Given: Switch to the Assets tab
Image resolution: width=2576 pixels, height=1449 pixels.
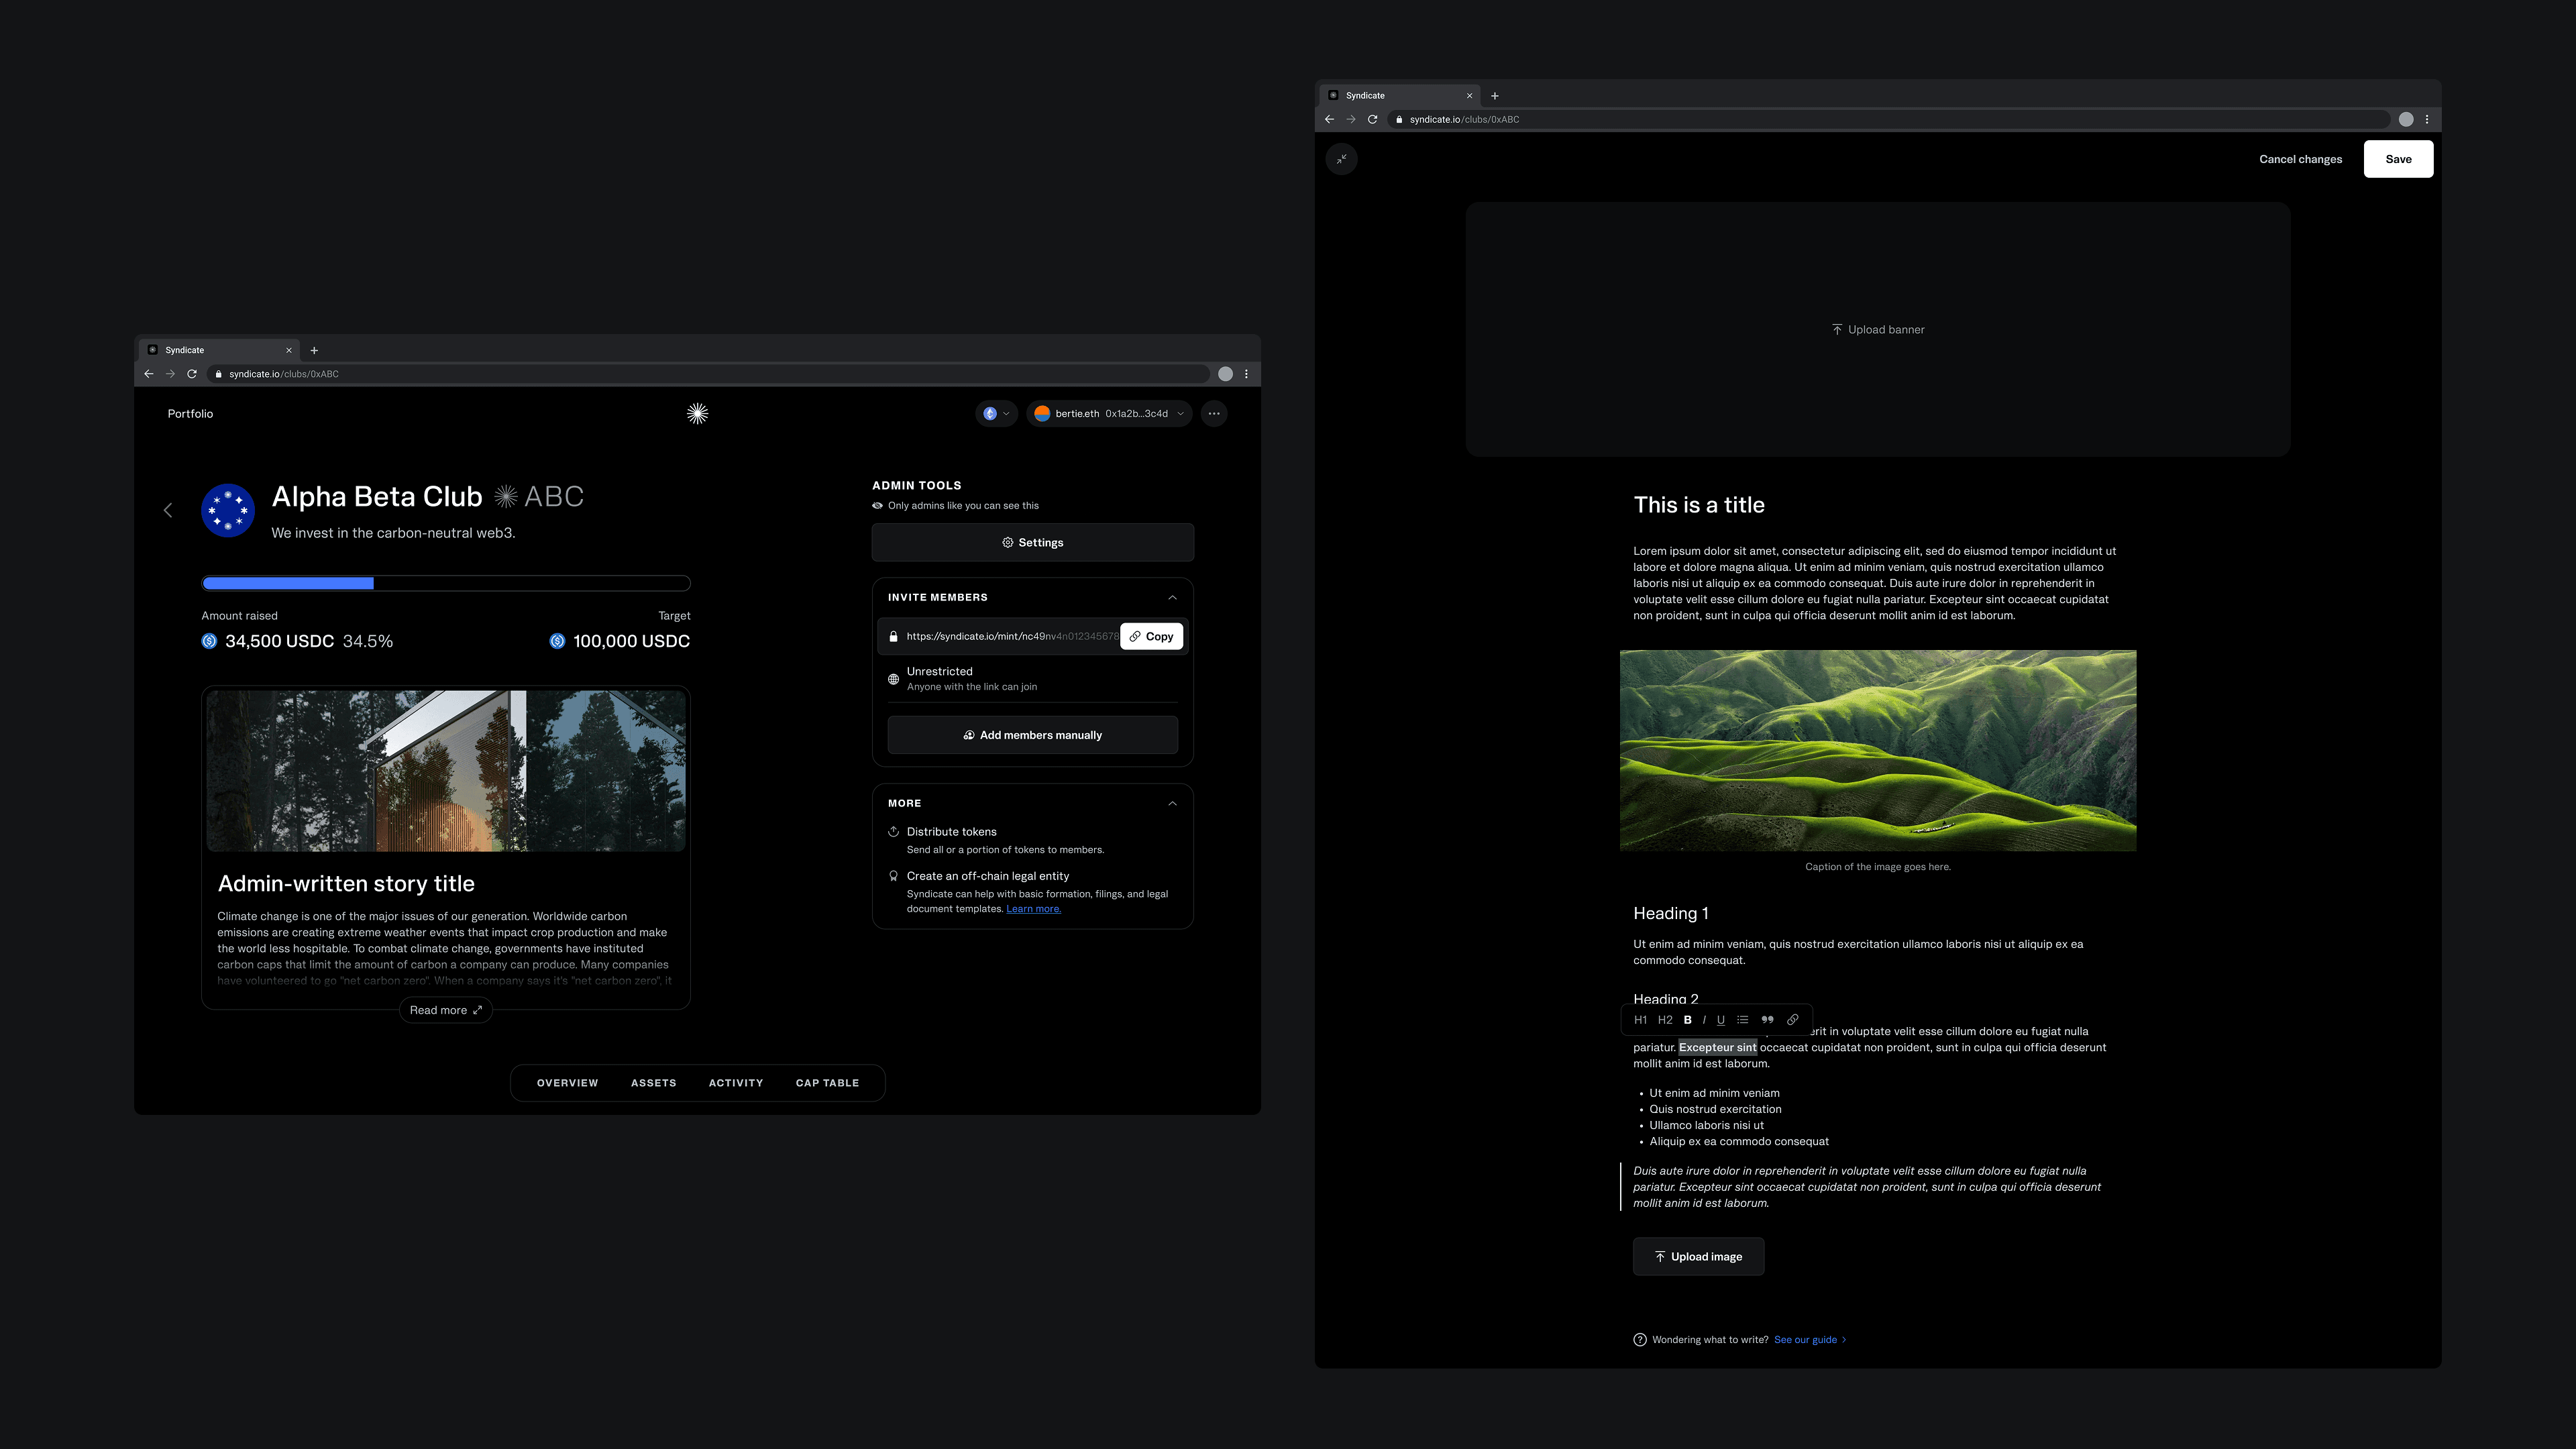Looking at the screenshot, I should tap(653, 1083).
